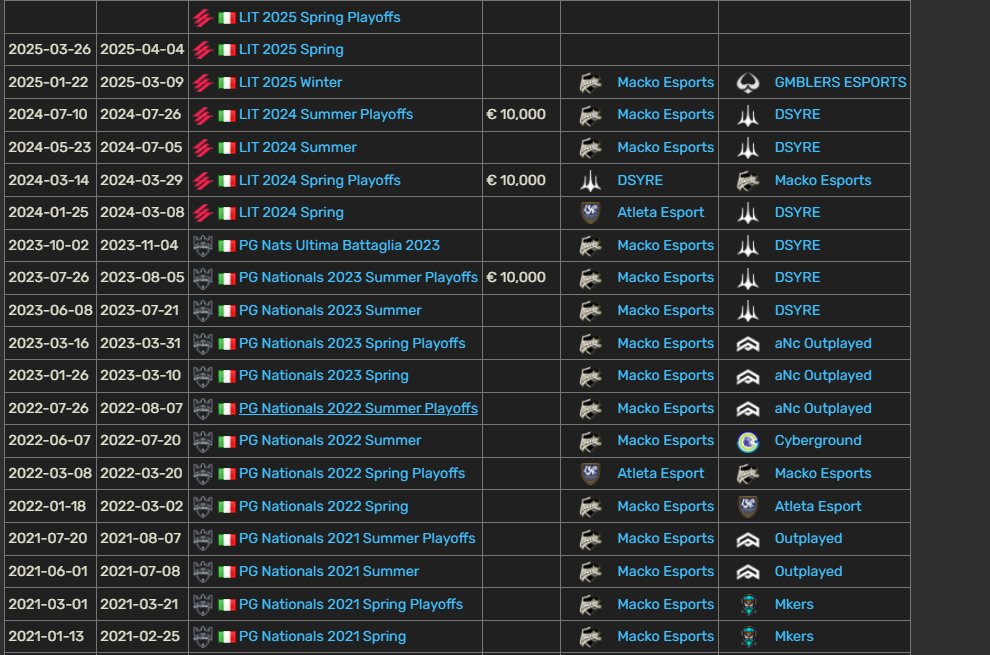Open PG Nationals 2021 Spring Playoffs link
990x655 pixels.
(x=350, y=604)
